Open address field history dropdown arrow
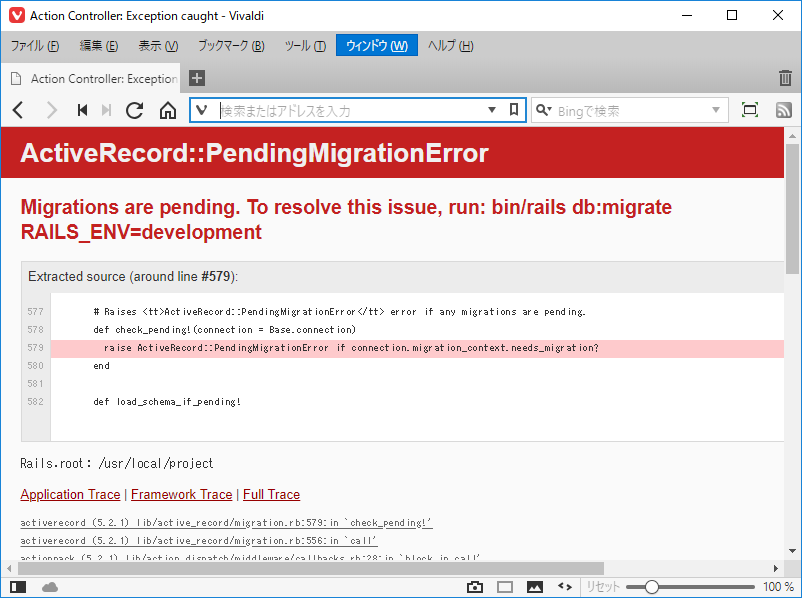Screen dimensions: 802x598 492,110
